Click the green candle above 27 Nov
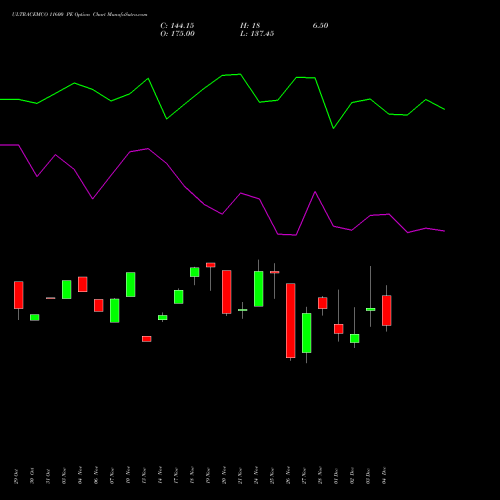The width and height of the screenshot is (500, 500). tap(307, 333)
